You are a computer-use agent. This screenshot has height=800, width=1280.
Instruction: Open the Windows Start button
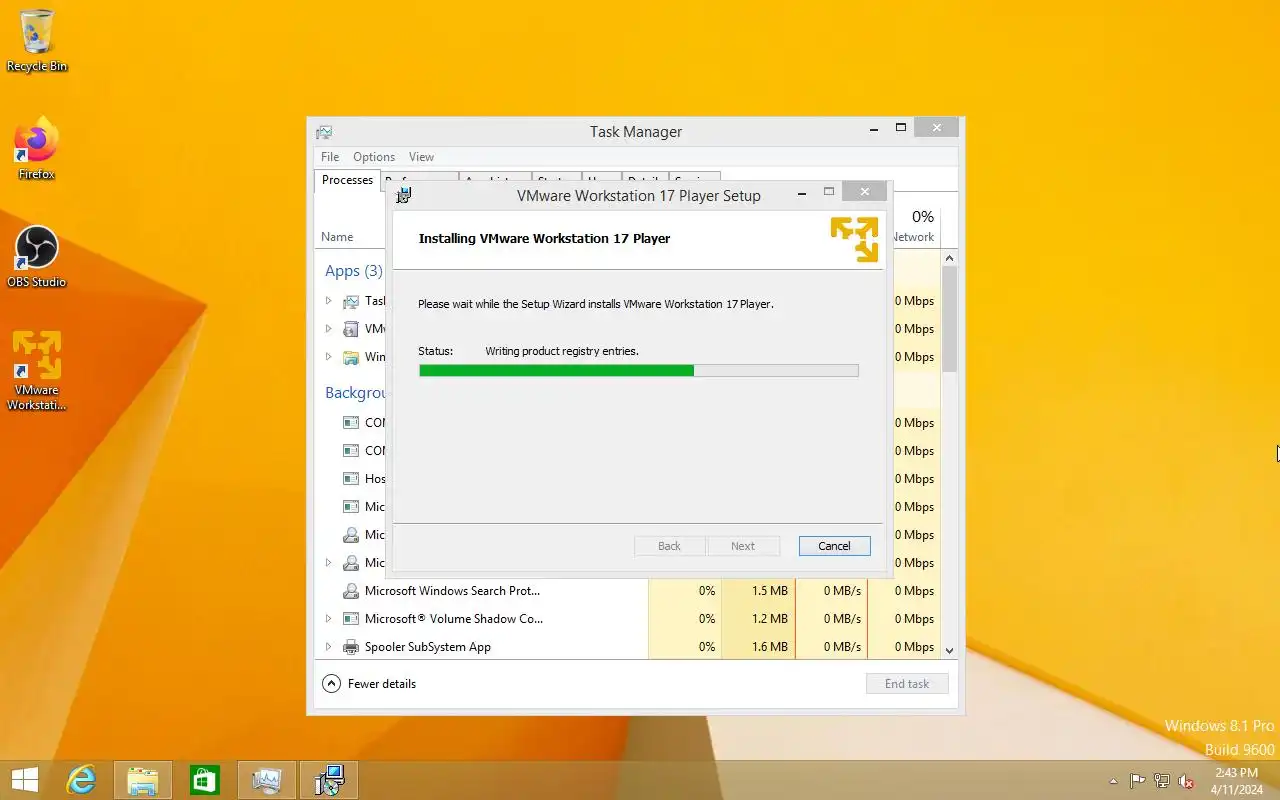[25, 780]
